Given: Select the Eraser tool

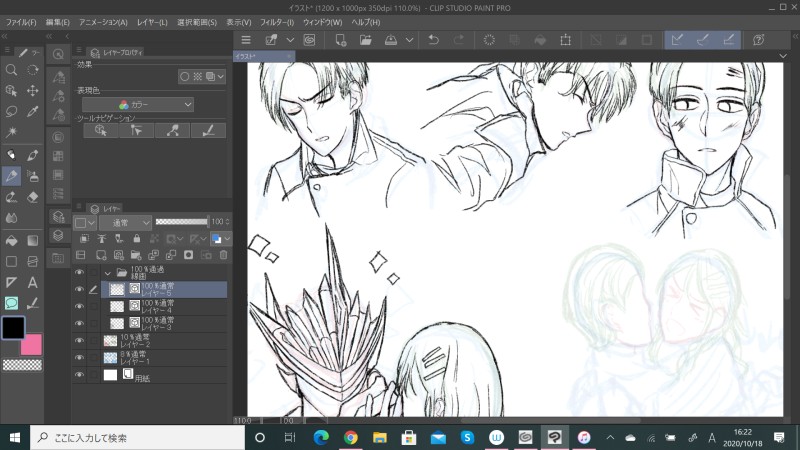Looking at the screenshot, I should pyautogui.click(x=33, y=197).
